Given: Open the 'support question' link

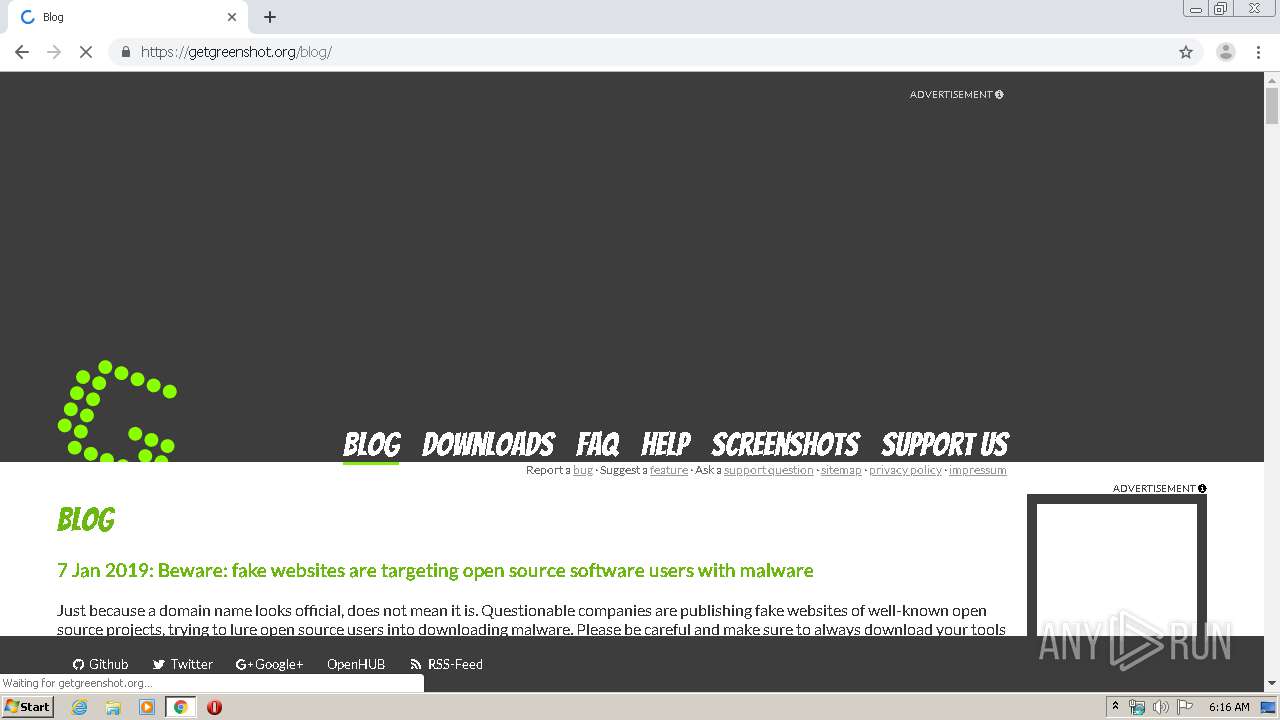Looking at the screenshot, I should tap(769, 470).
